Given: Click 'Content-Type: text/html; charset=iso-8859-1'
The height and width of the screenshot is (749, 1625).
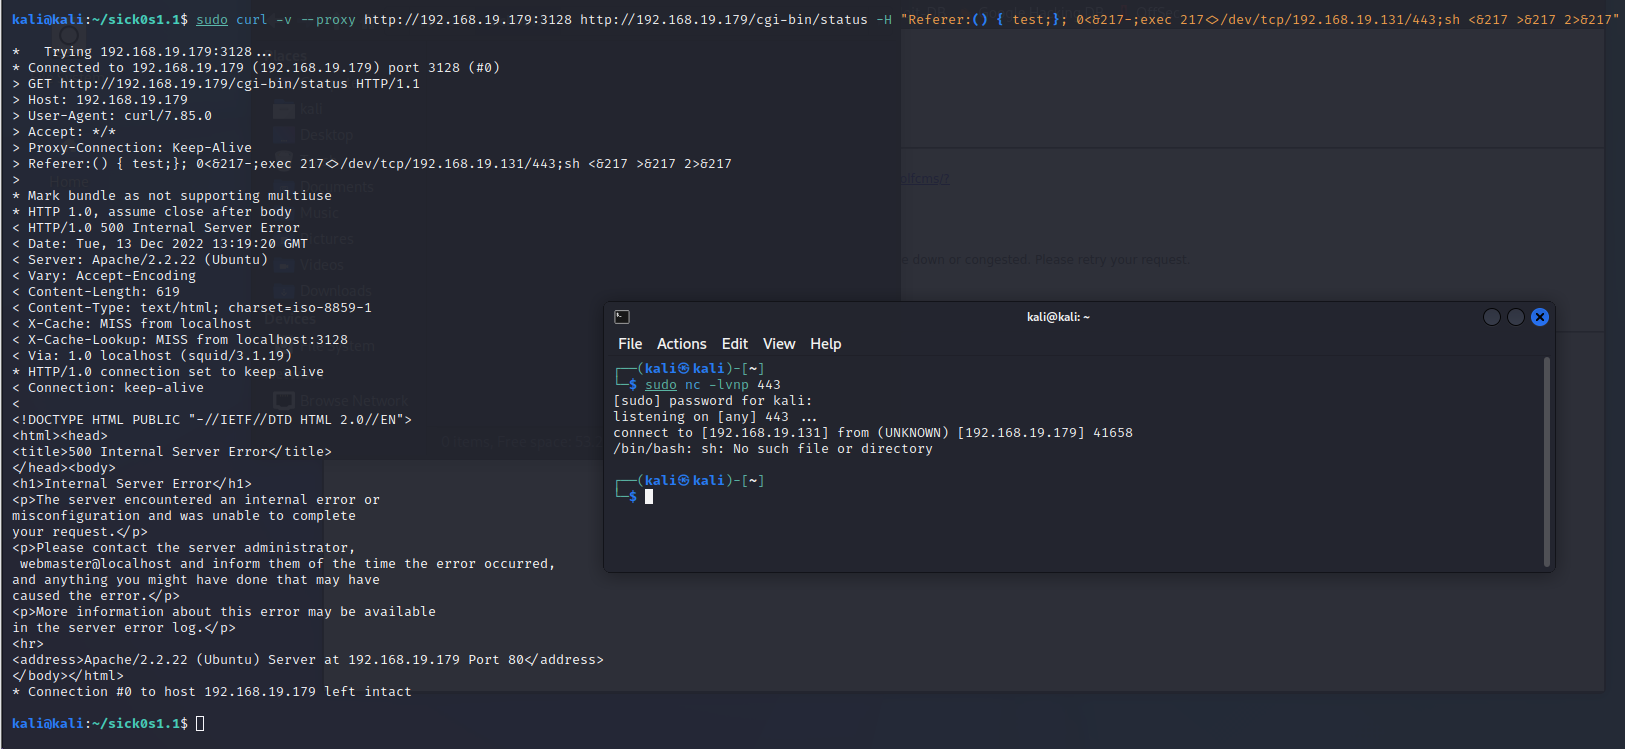Looking at the screenshot, I should tap(192, 307).
